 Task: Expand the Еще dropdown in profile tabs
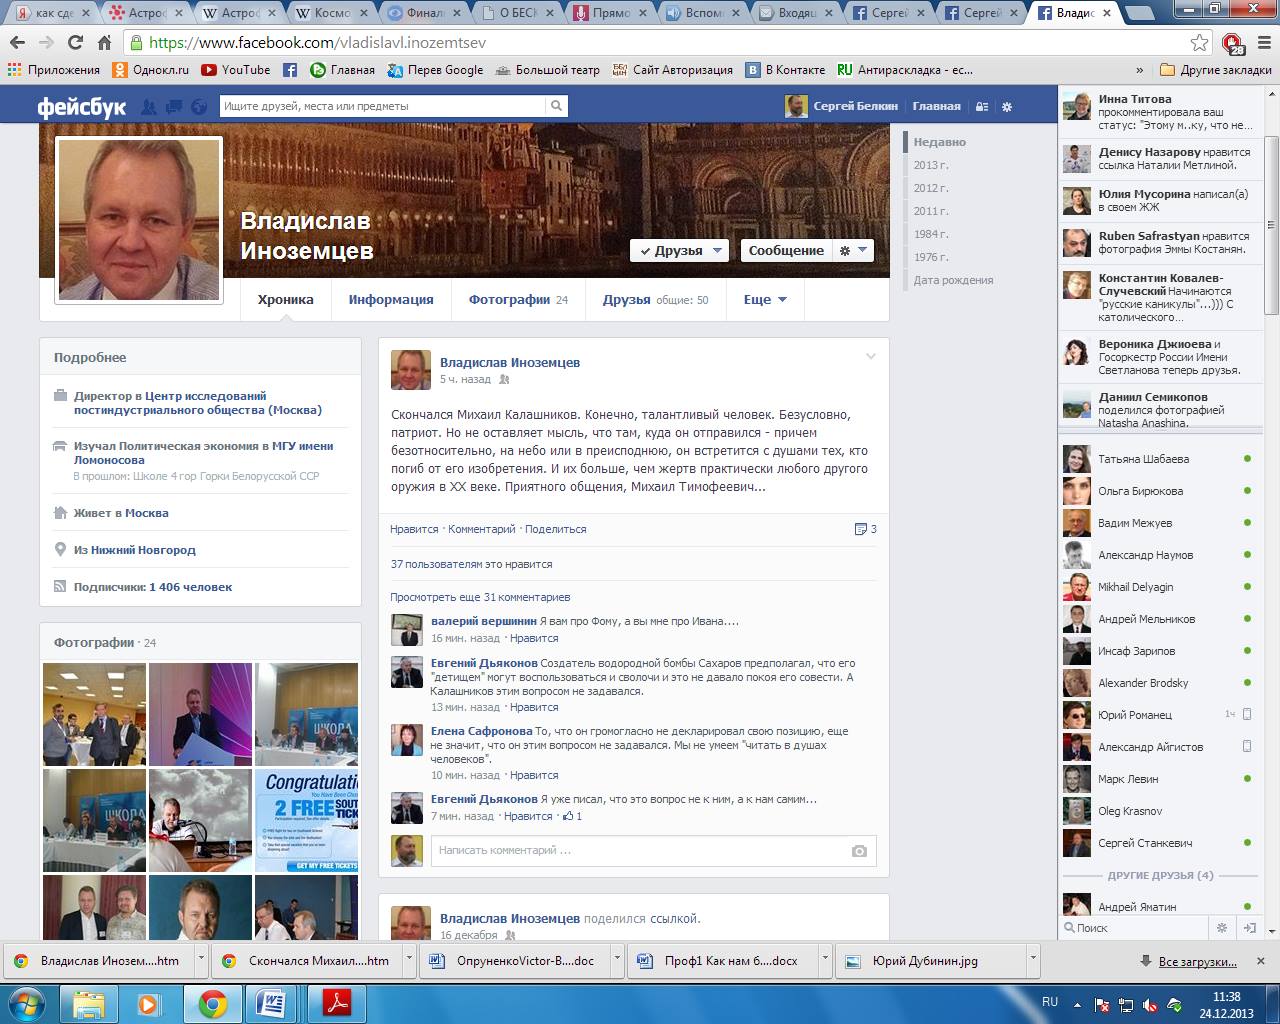(x=765, y=299)
